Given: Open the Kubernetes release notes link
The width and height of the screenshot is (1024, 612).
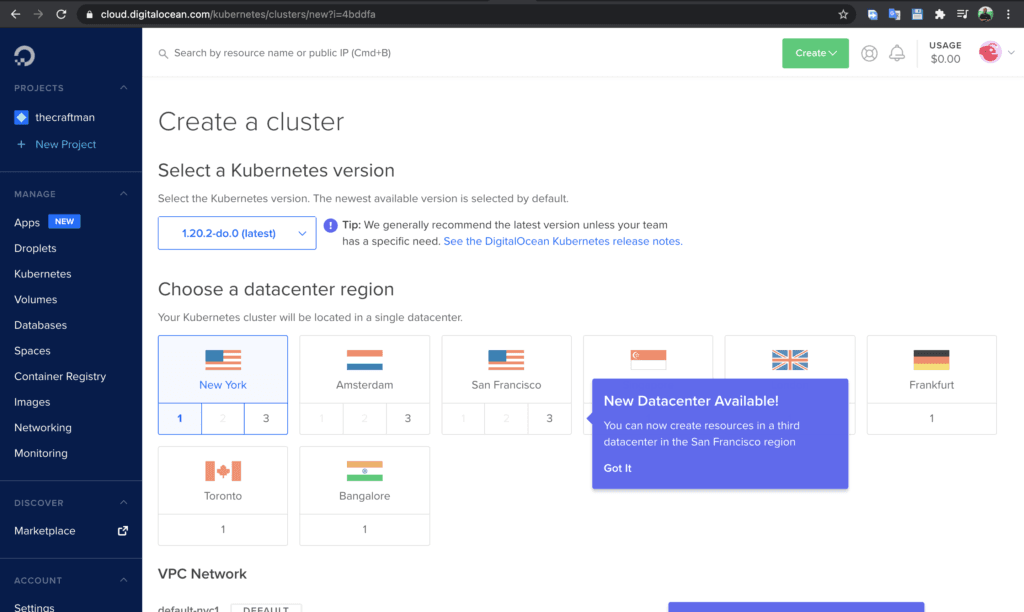Looking at the screenshot, I should (563, 241).
